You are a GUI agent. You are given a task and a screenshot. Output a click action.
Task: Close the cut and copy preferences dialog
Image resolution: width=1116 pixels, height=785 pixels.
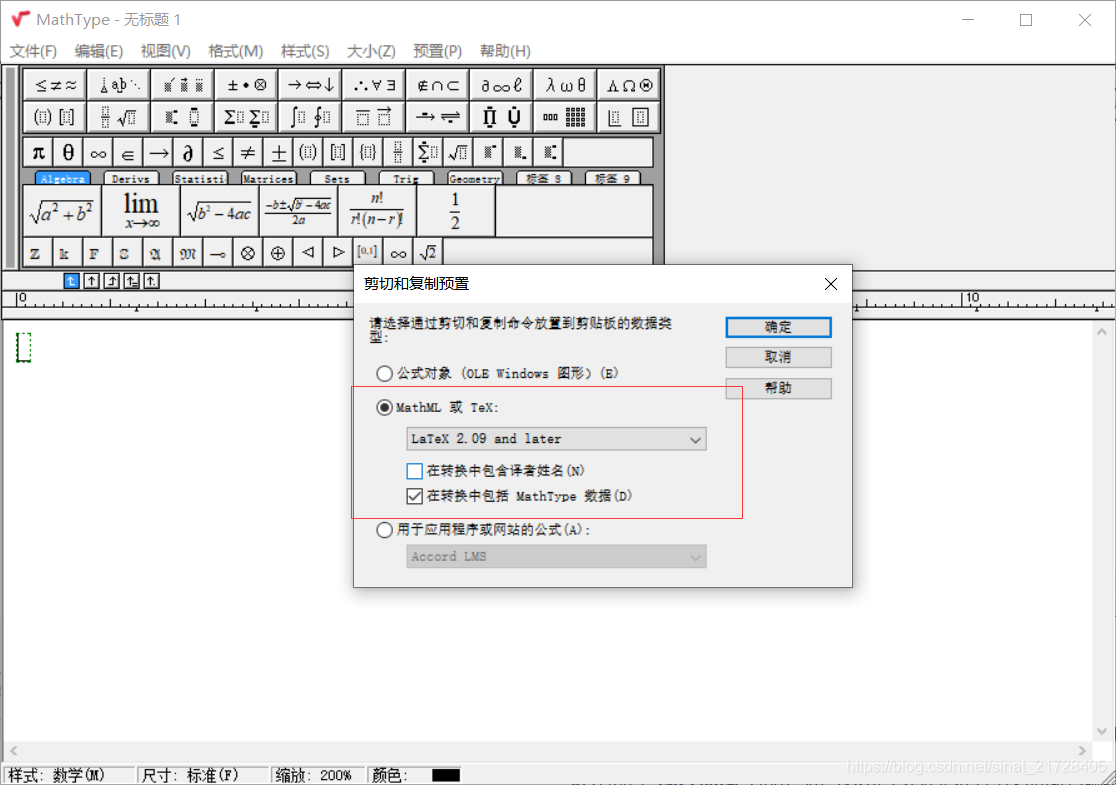click(x=831, y=284)
